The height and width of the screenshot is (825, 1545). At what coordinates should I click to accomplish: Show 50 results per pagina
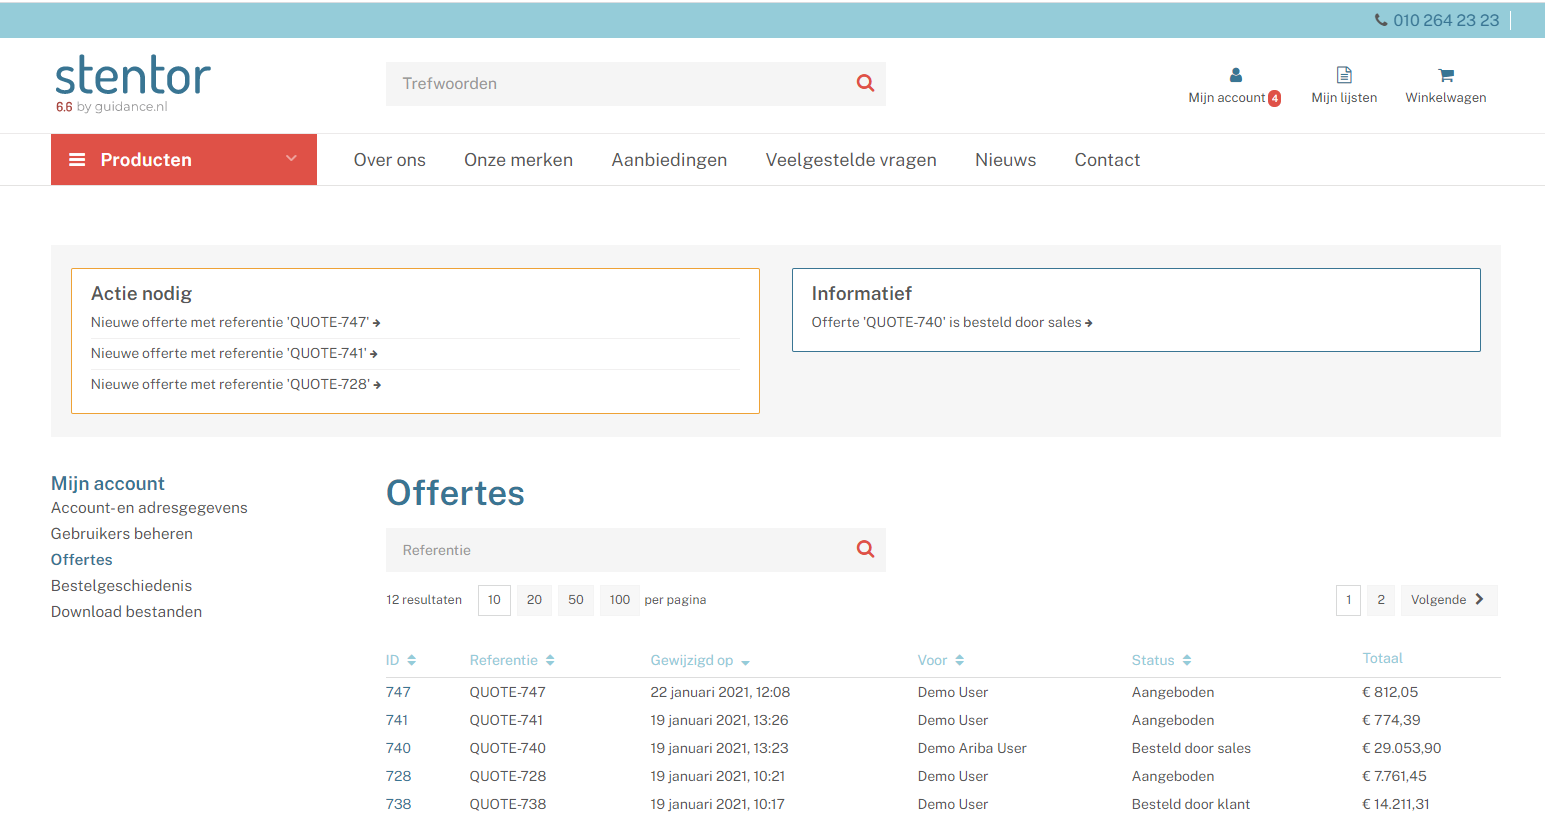(576, 600)
